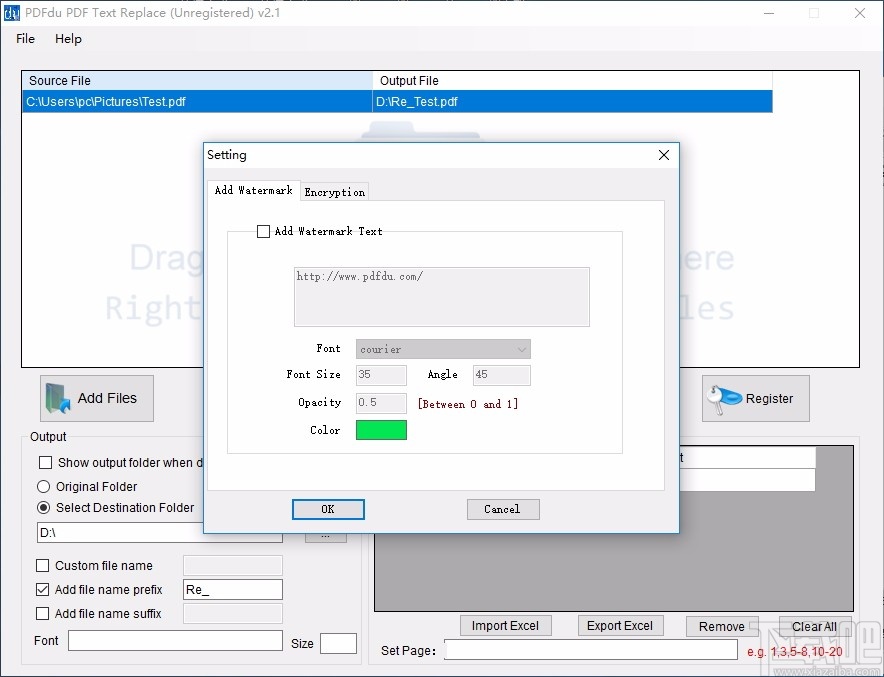Switch to the Encryption tab

point(334,191)
